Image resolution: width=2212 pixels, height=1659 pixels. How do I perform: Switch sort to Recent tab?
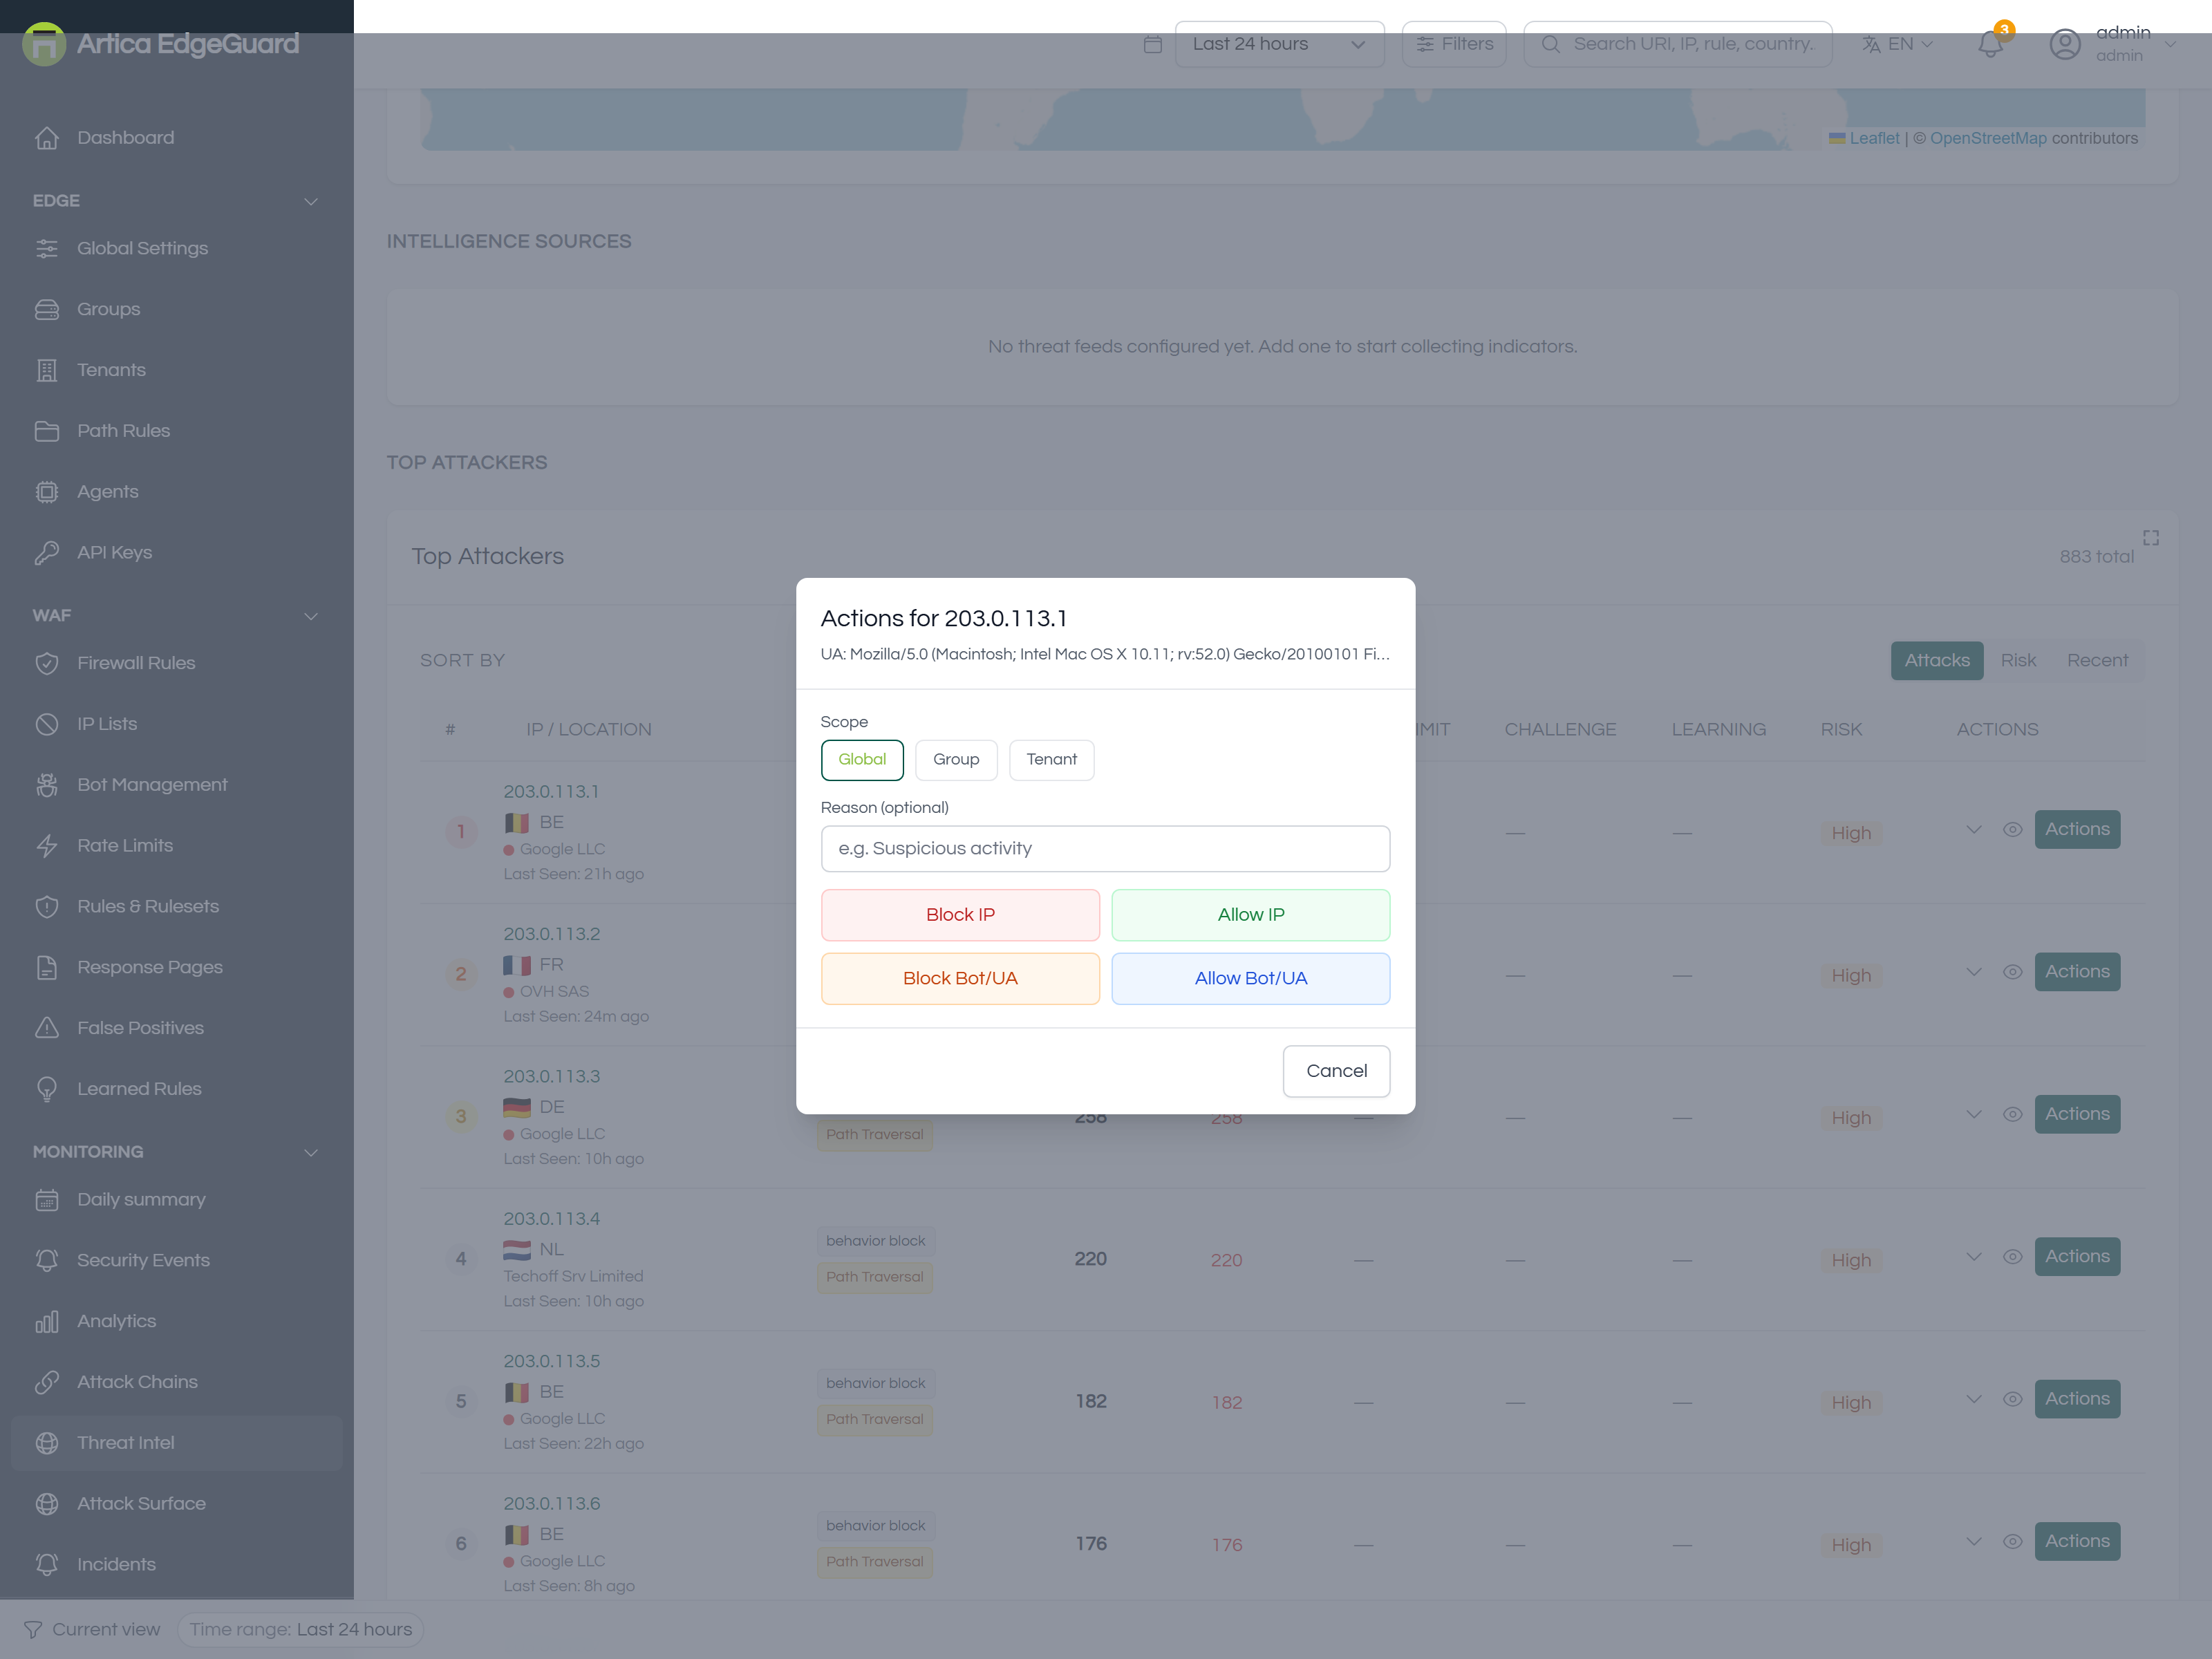(x=2097, y=661)
